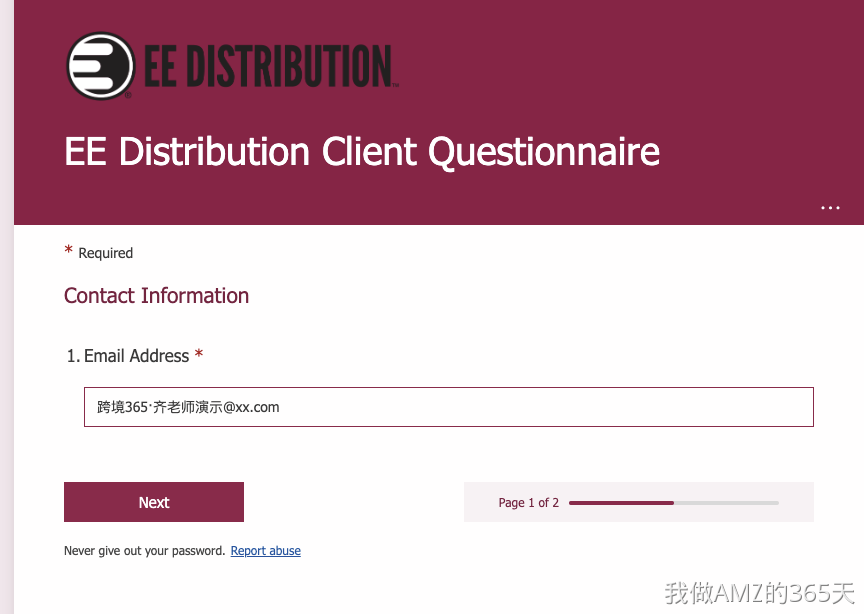Select the Contact Information section heading
This screenshot has width=864, height=614.
click(x=156, y=296)
